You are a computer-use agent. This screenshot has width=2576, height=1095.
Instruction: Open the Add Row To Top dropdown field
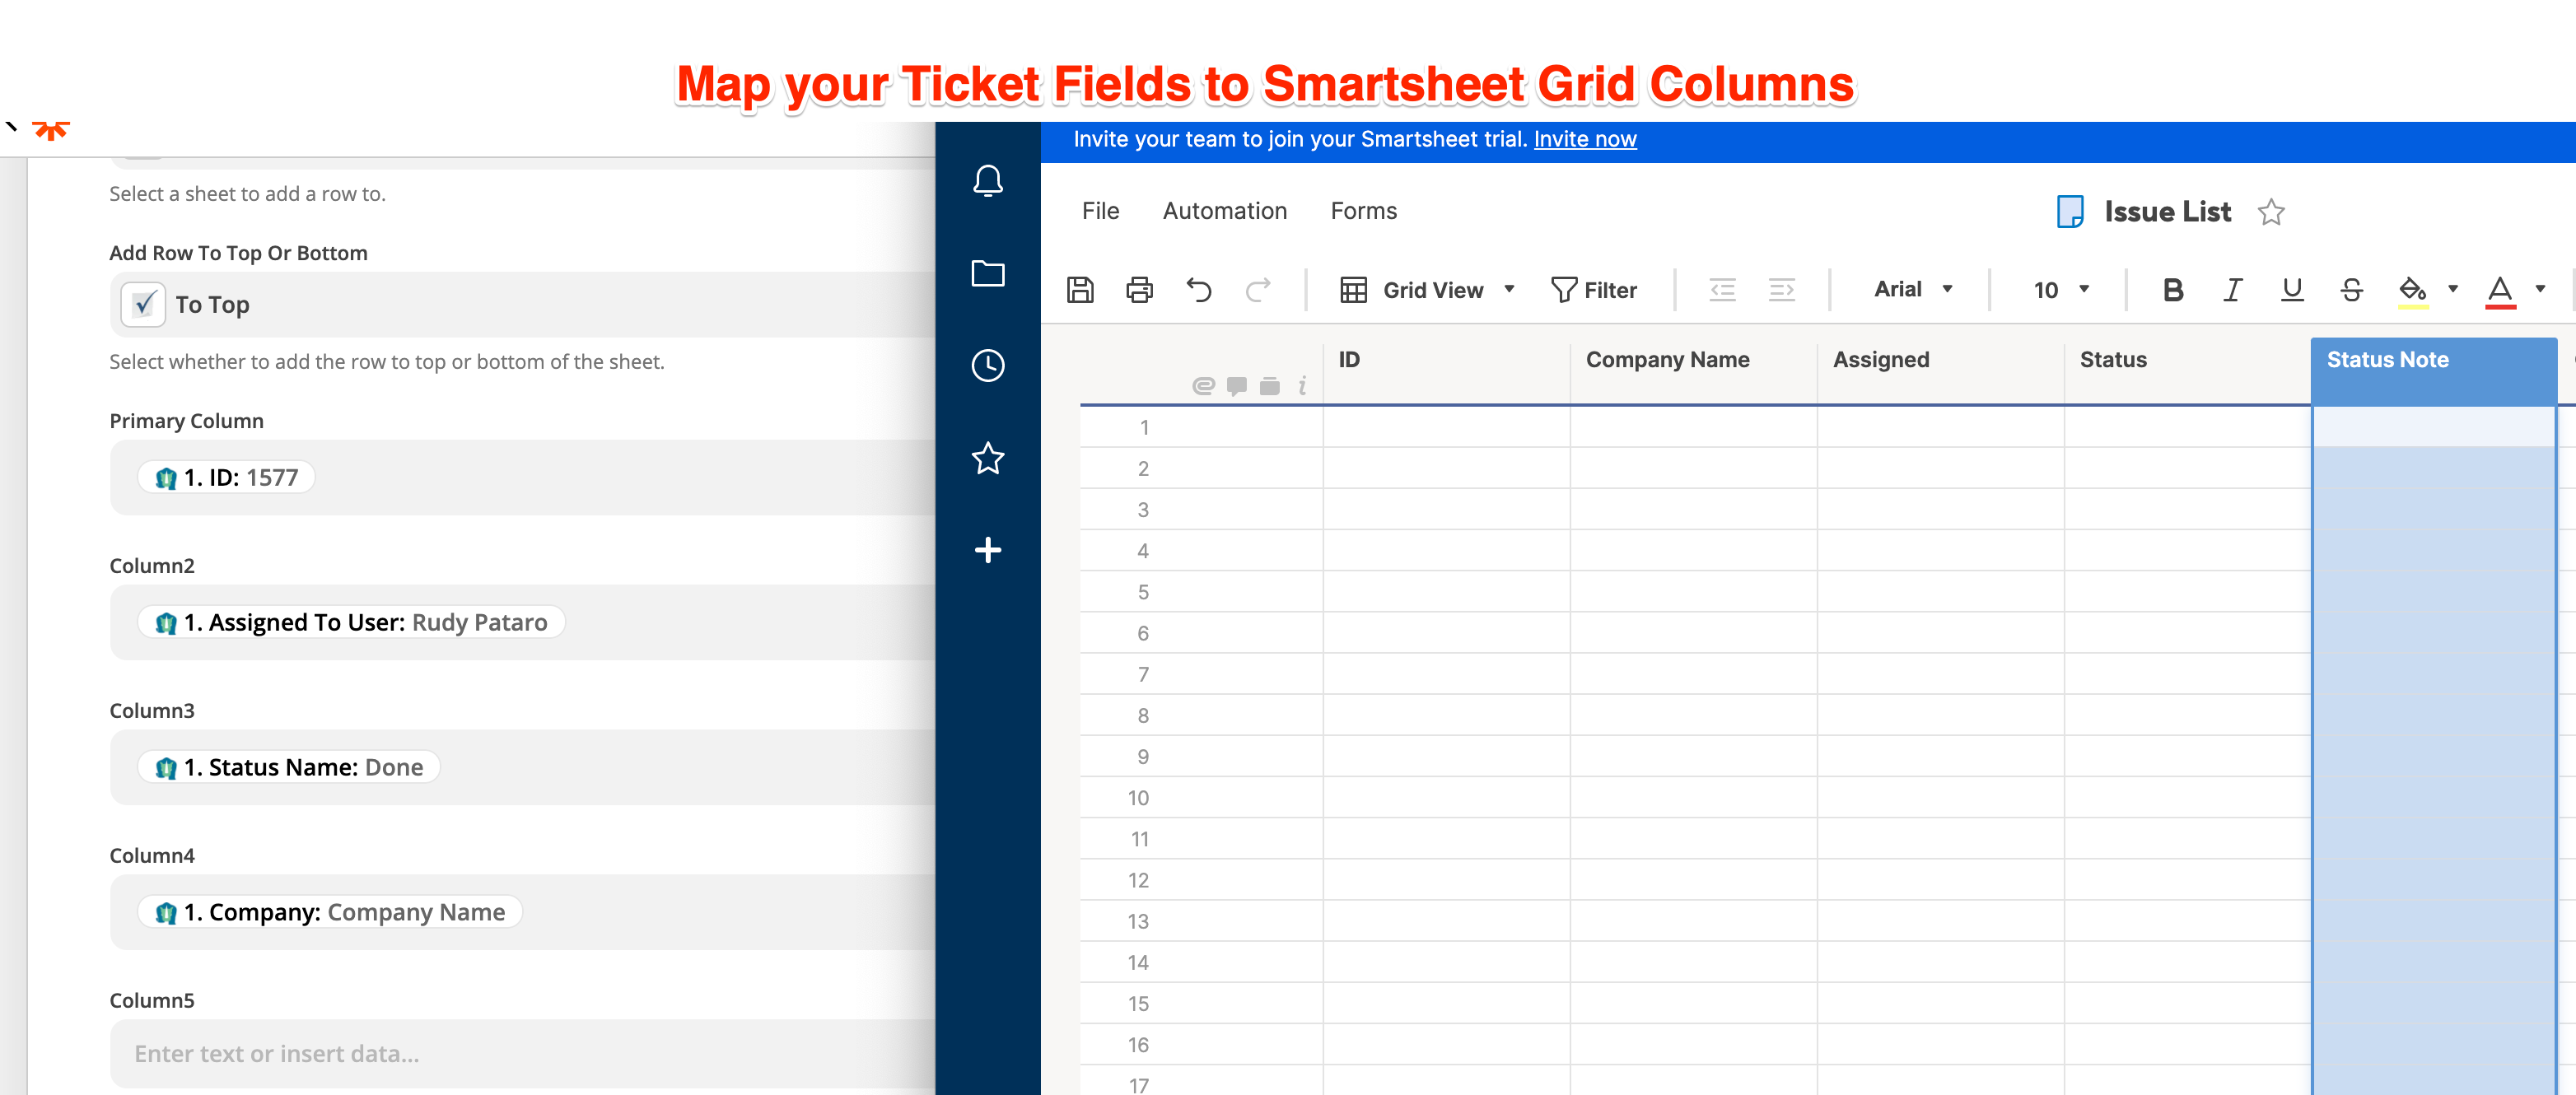[522, 304]
